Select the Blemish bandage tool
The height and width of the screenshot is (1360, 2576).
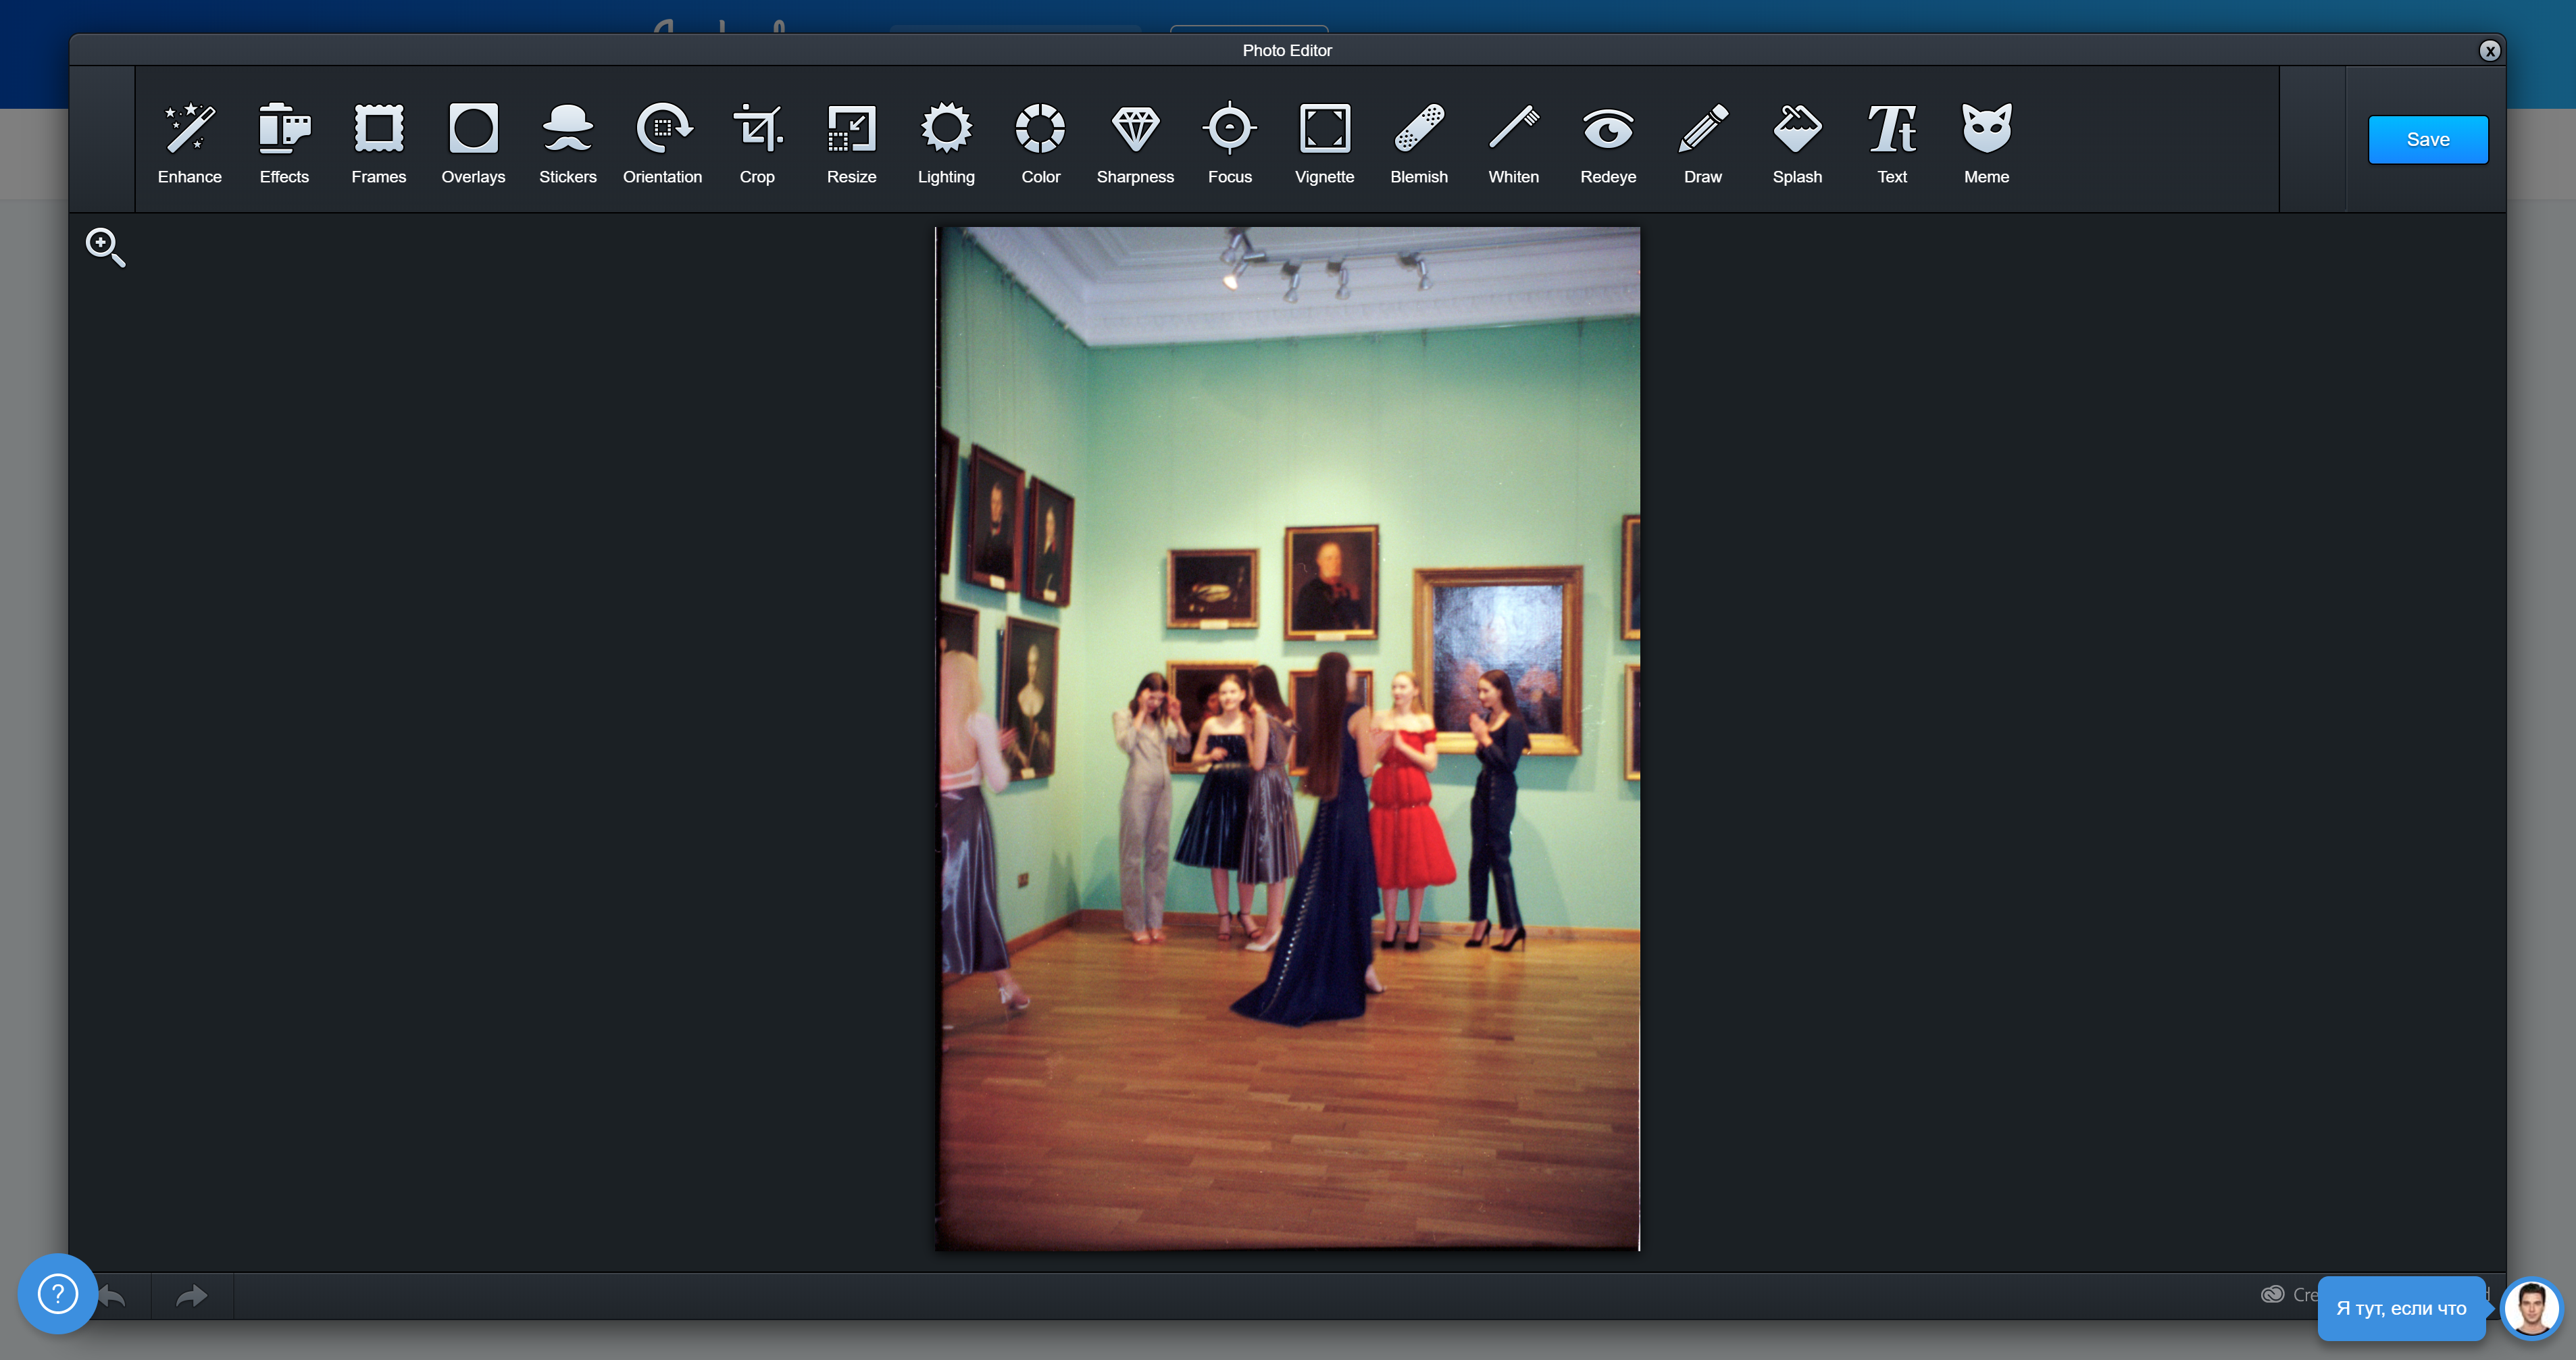[x=1419, y=142]
